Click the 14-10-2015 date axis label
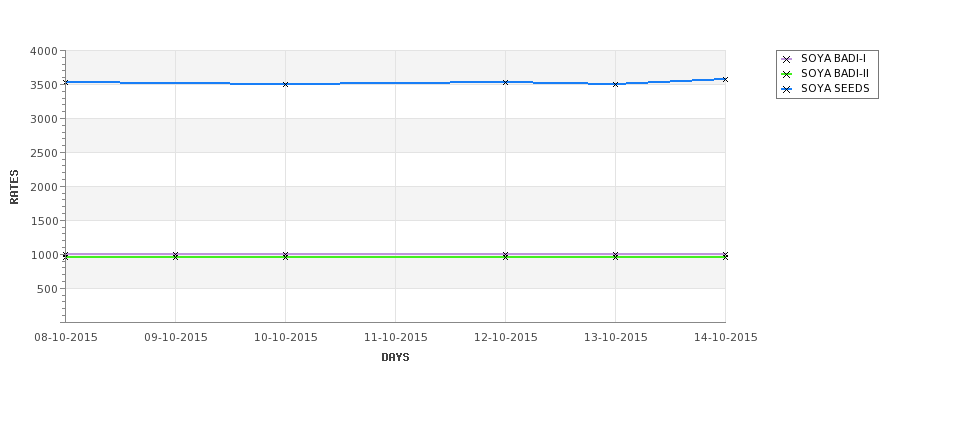This screenshot has height=429, width=975. click(726, 338)
